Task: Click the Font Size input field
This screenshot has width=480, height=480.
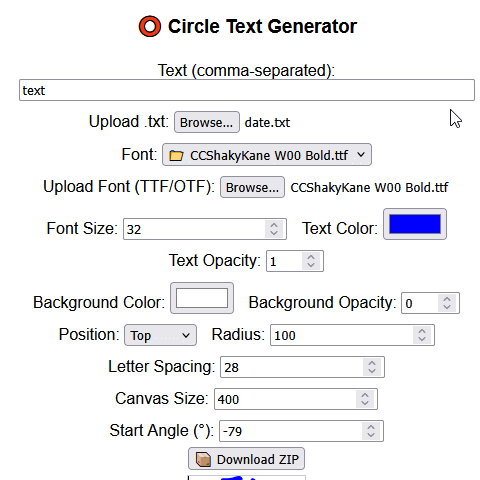Action: point(205,229)
